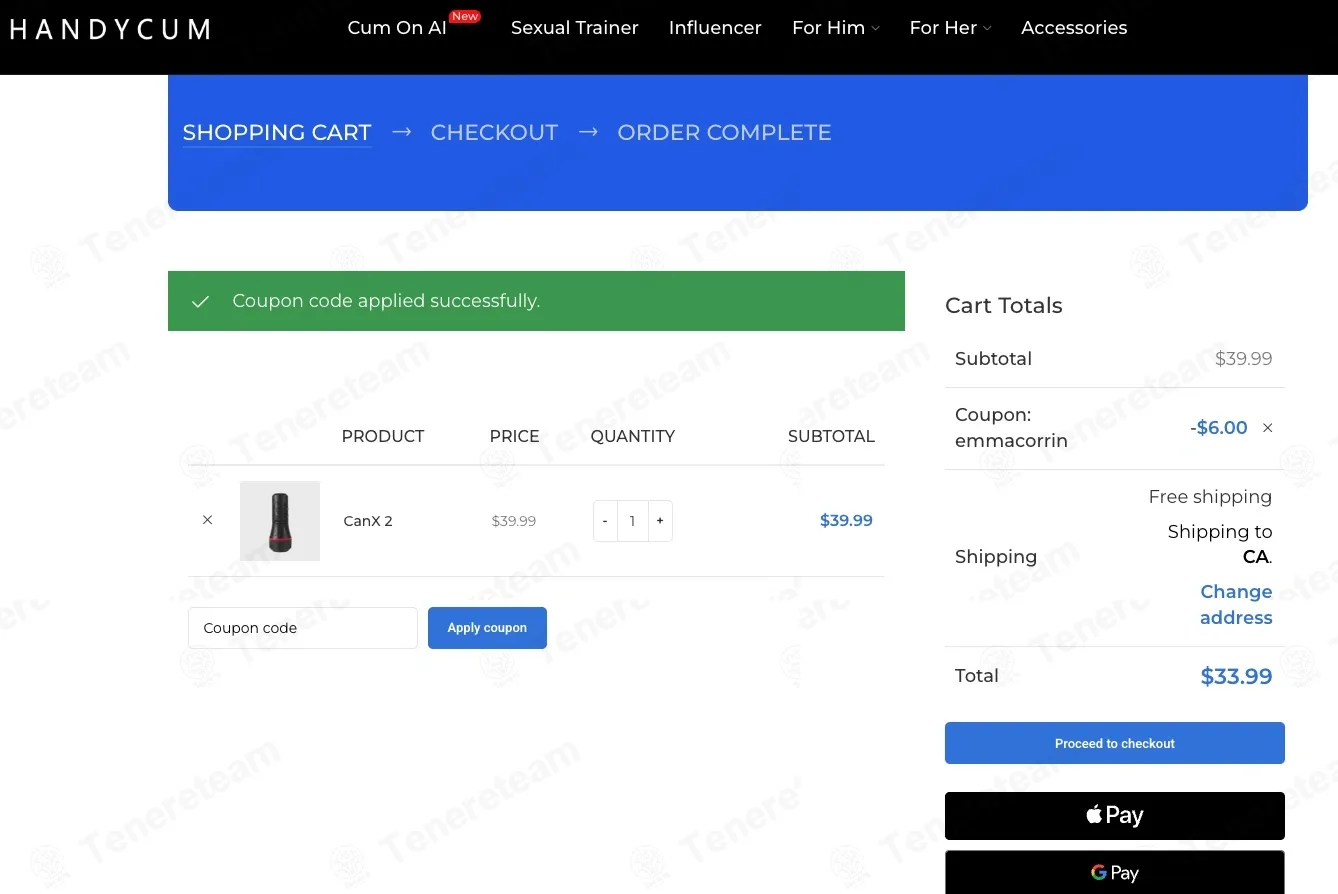The width and height of the screenshot is (1338, 894).
Task: Click the quantity number field
Action: point(632,521)
